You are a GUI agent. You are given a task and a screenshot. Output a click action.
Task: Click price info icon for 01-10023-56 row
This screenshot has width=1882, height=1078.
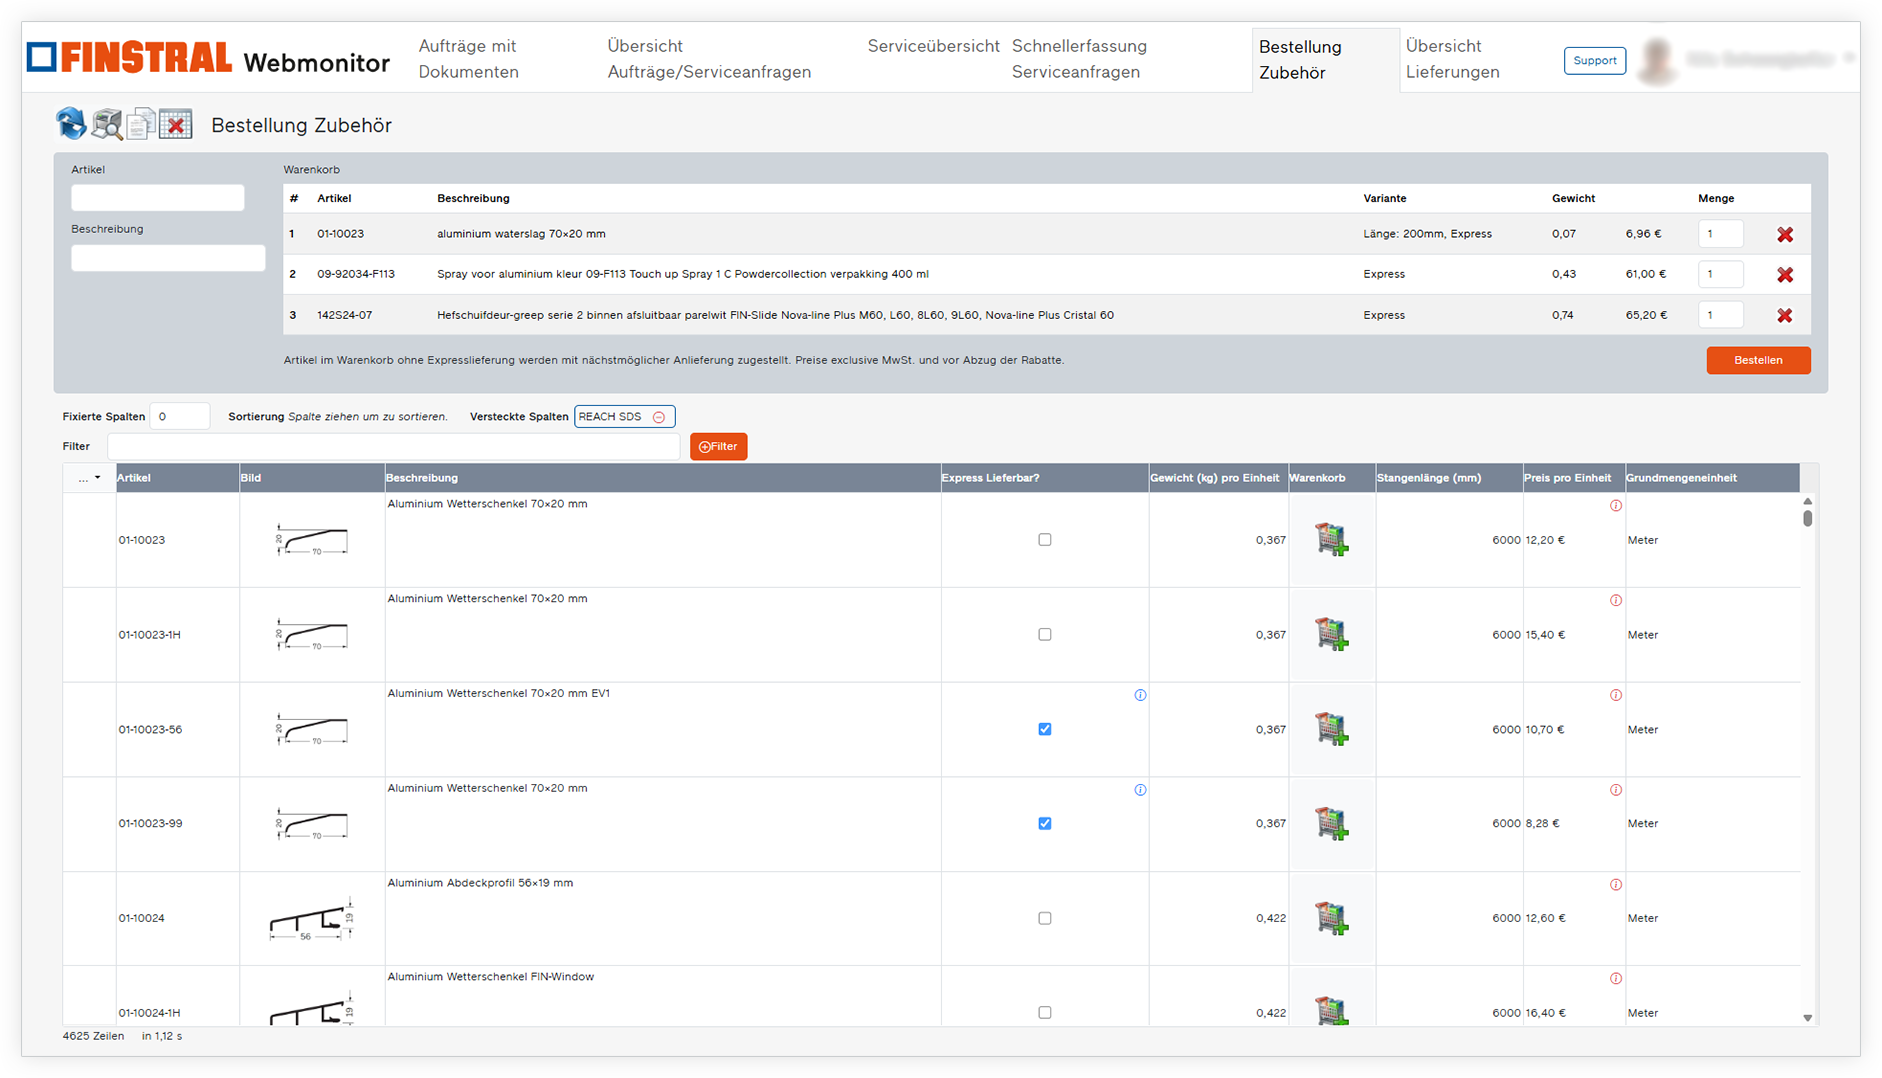click(x=1616, y=695)
